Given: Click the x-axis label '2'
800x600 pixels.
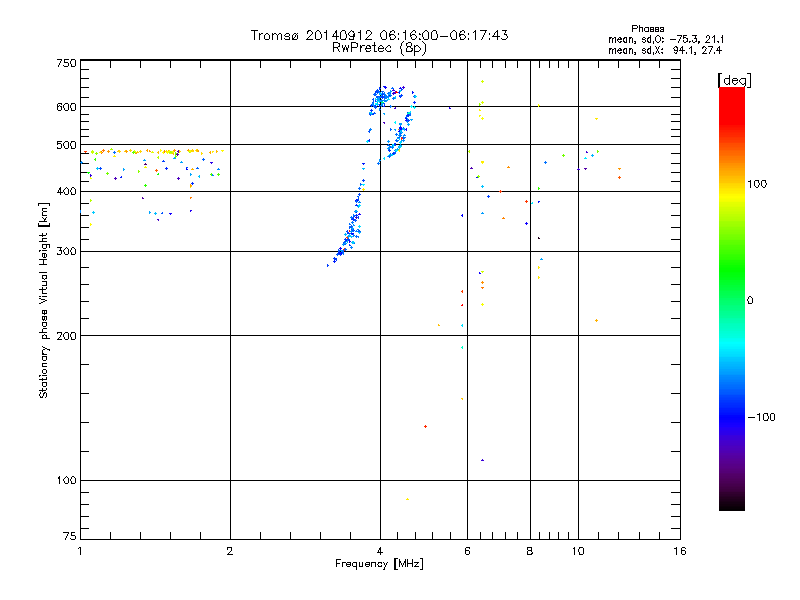Looking at the screenshot, I should [230, 551].
